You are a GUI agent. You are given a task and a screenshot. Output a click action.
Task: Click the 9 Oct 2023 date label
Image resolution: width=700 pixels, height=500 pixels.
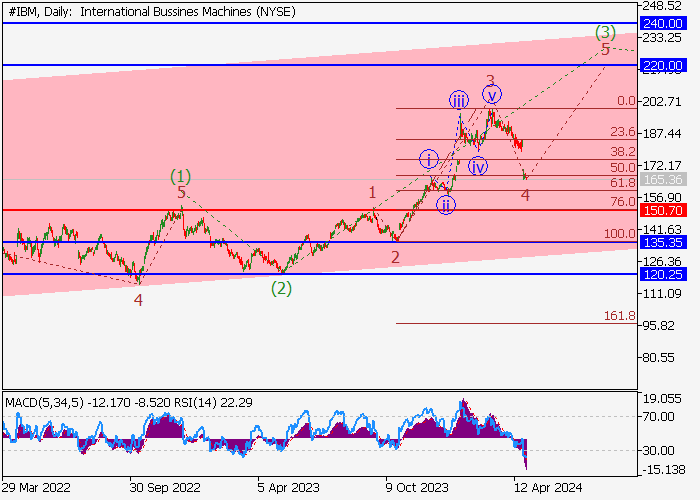[x=417, y=488]
